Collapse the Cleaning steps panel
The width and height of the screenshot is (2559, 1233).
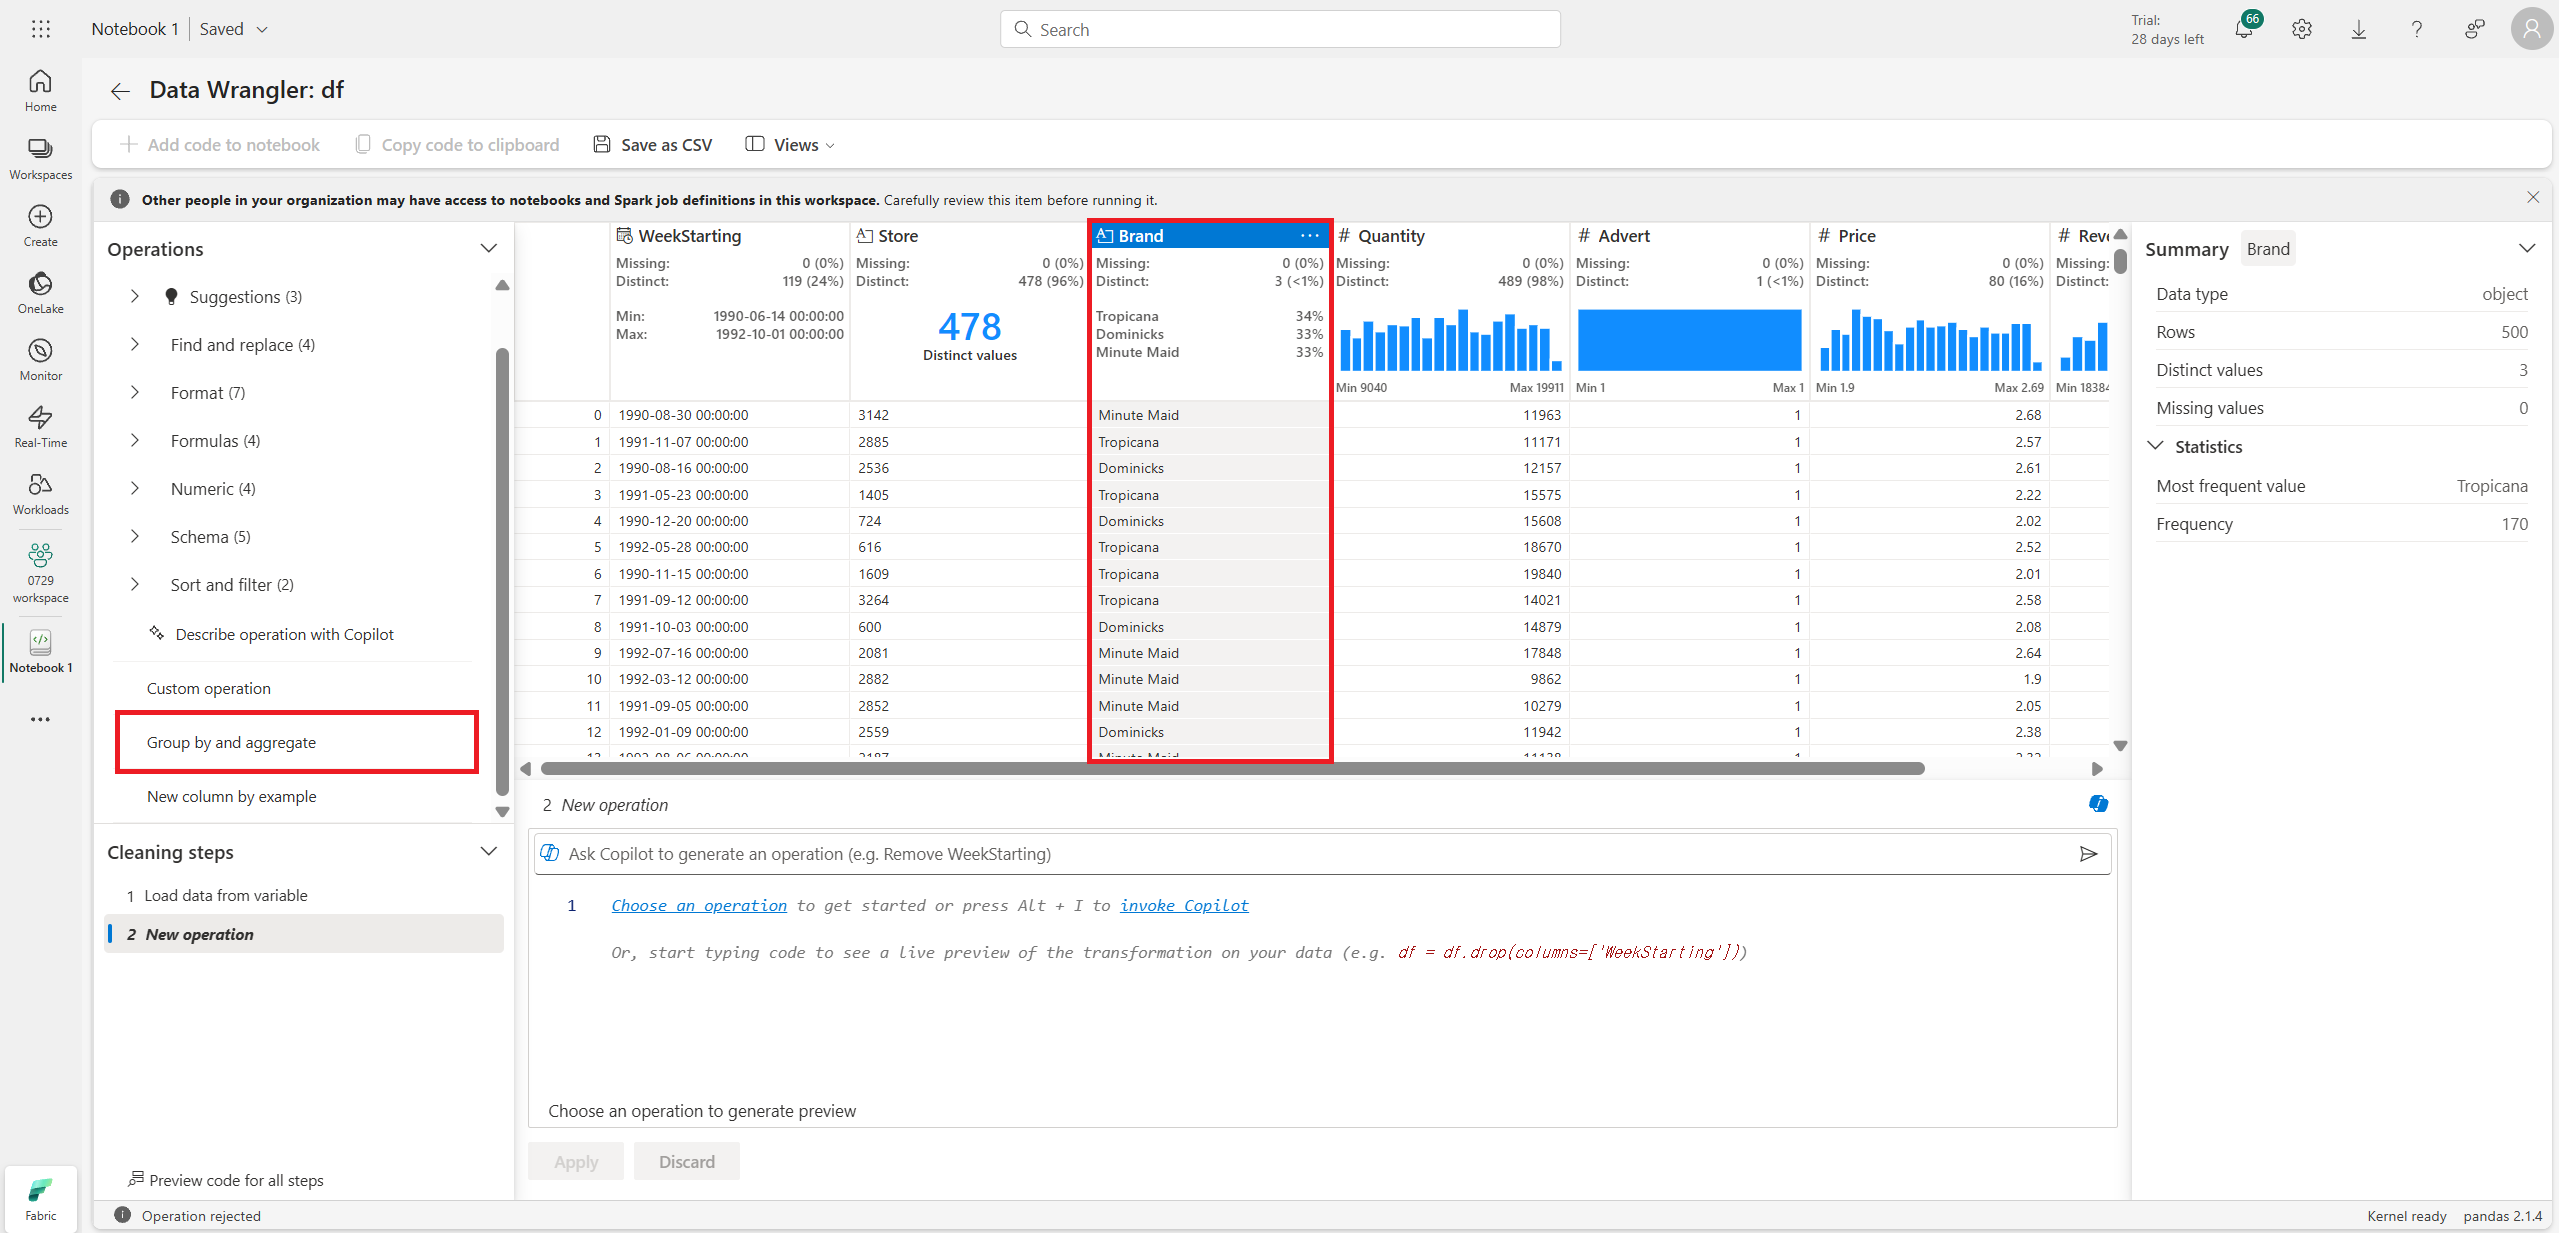[x=488, y=851]
